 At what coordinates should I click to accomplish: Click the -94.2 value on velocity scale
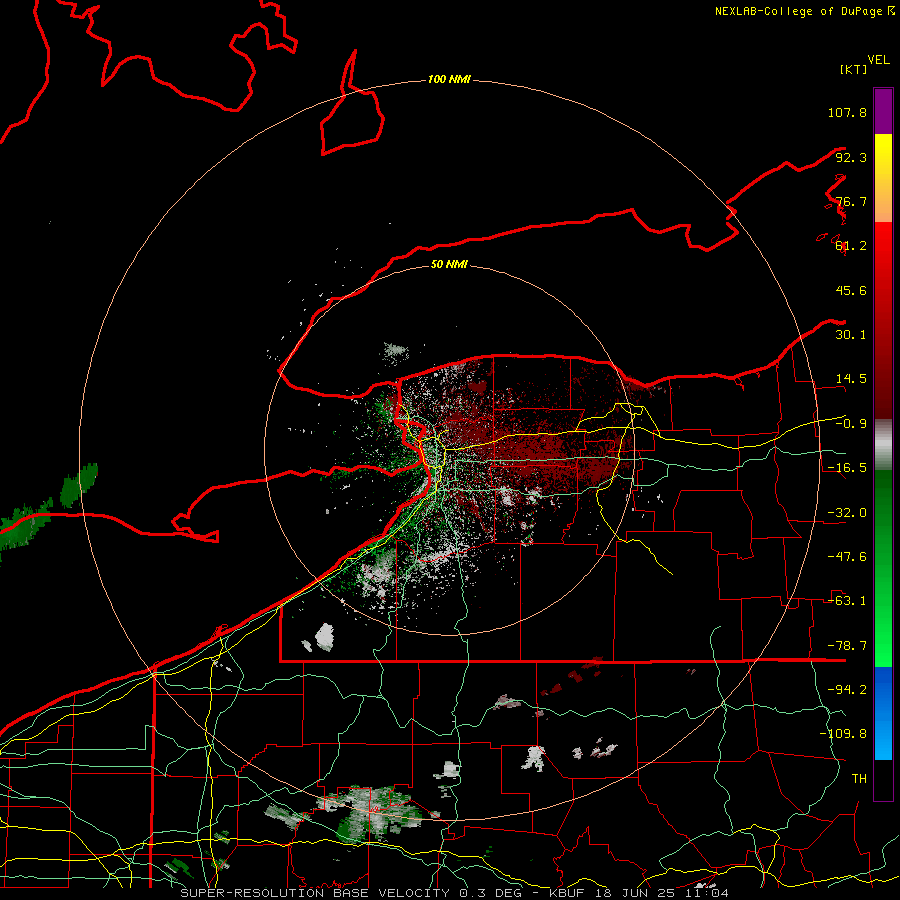(847, 690)
